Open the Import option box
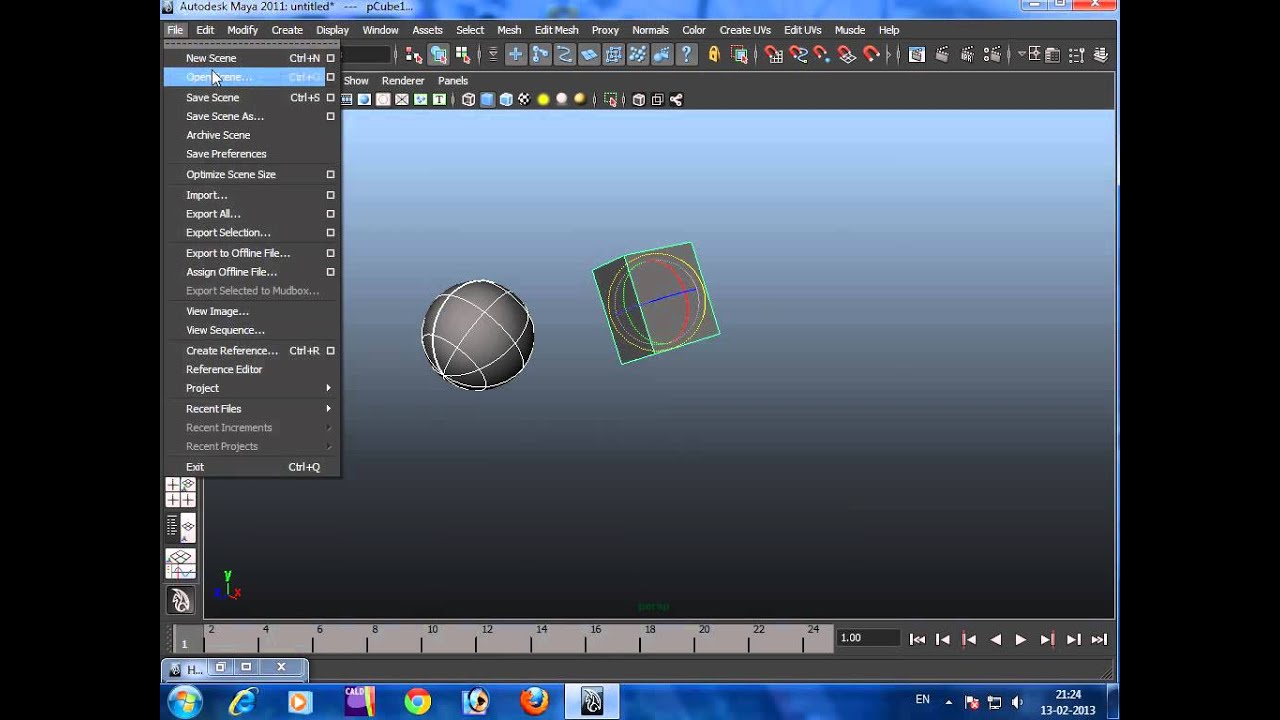Image resolution: width=1280 pixels, height=720 pixels. pos(330,195)
